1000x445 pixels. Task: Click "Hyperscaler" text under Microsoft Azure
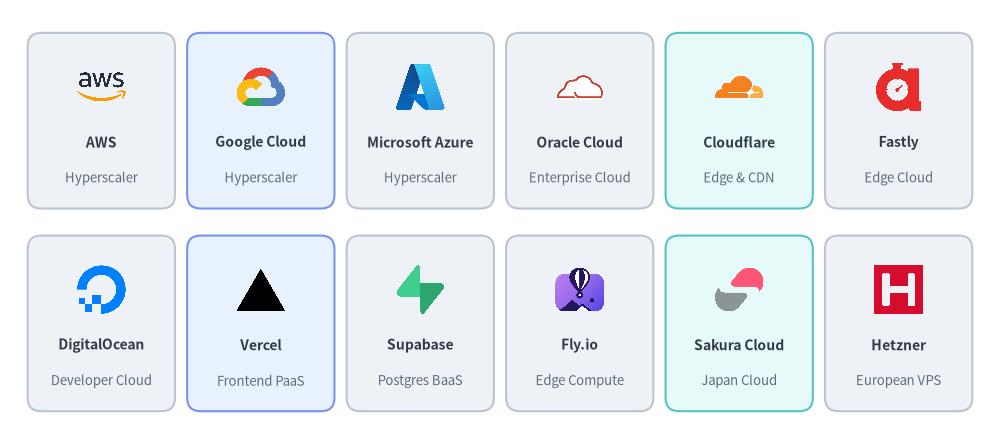[x=420, y=177]
